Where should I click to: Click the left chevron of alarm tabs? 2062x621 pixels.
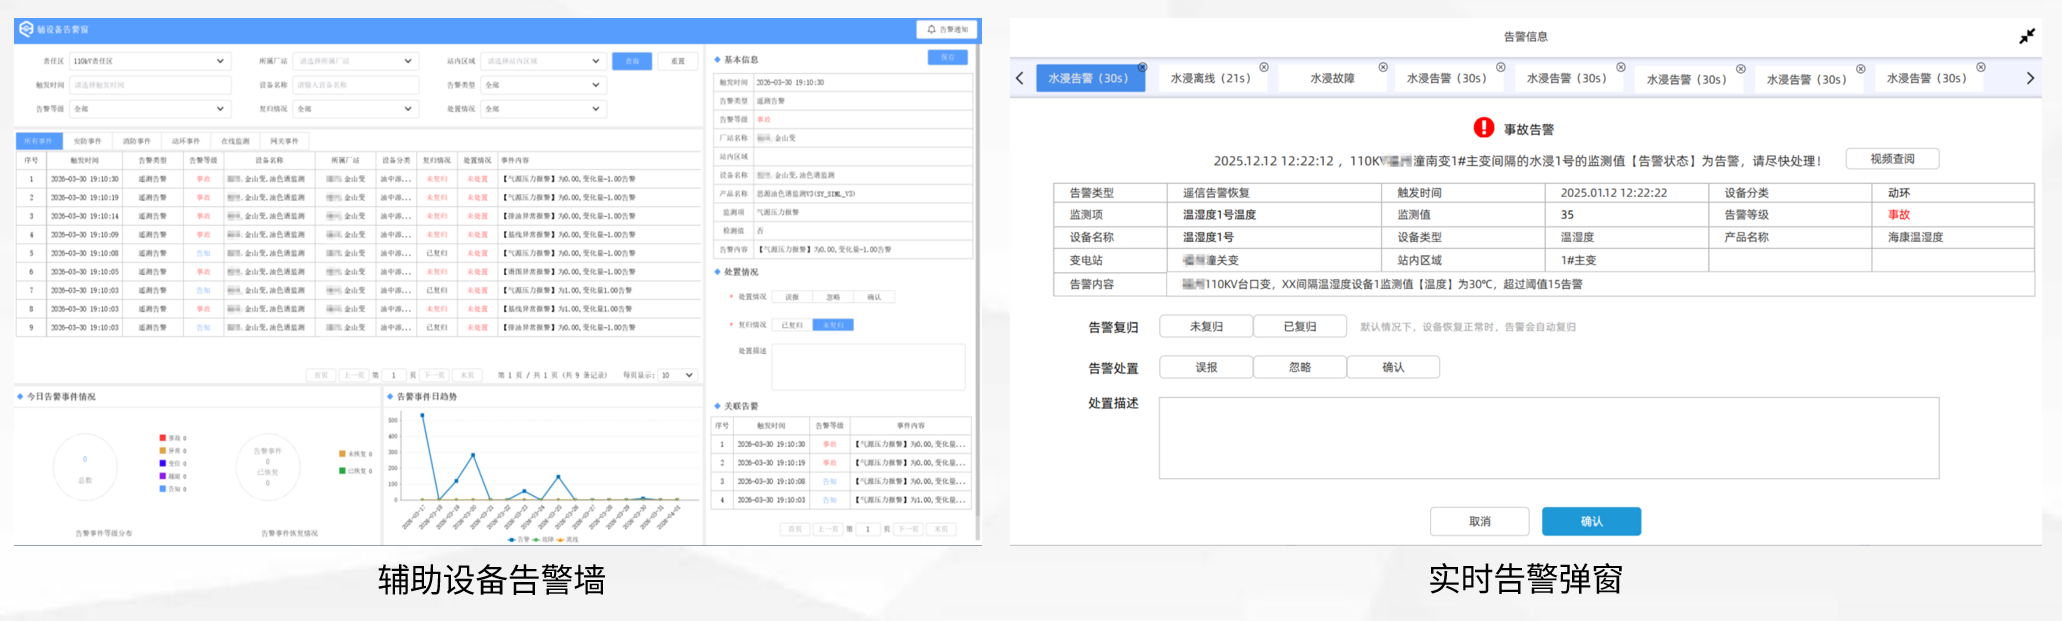[x=1019, y=78]
